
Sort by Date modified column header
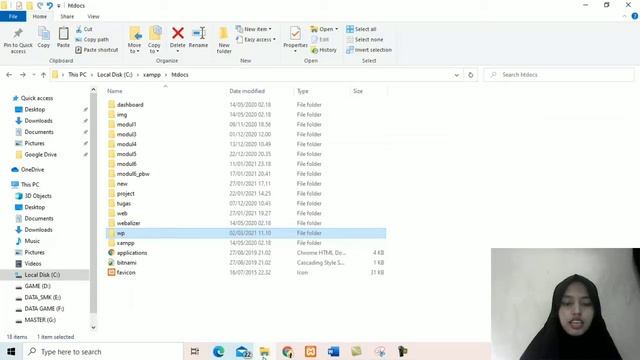point(247,91)
